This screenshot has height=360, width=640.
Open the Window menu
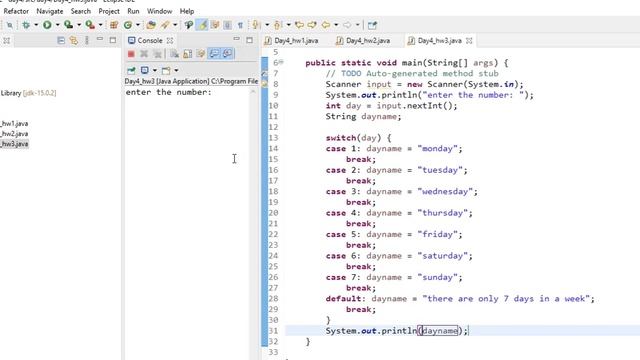pyautogui.click(x=159, y=11)
